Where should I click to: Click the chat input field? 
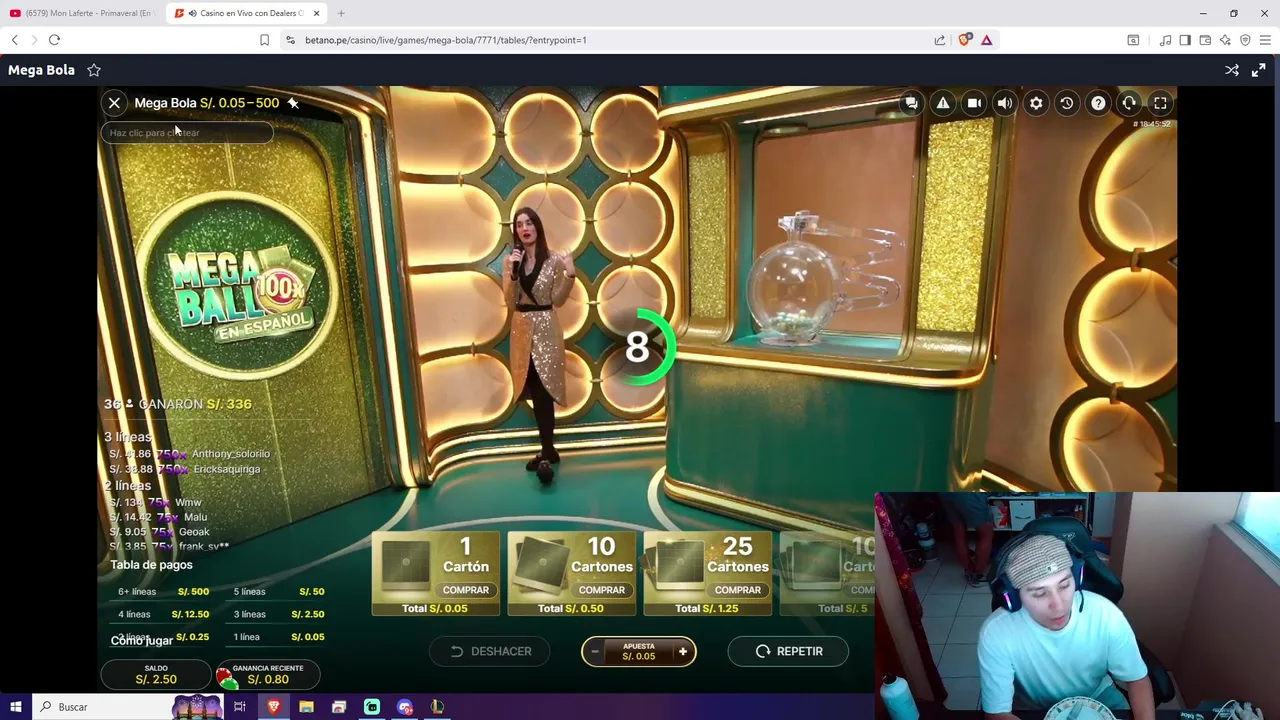(x=186, y=133)
